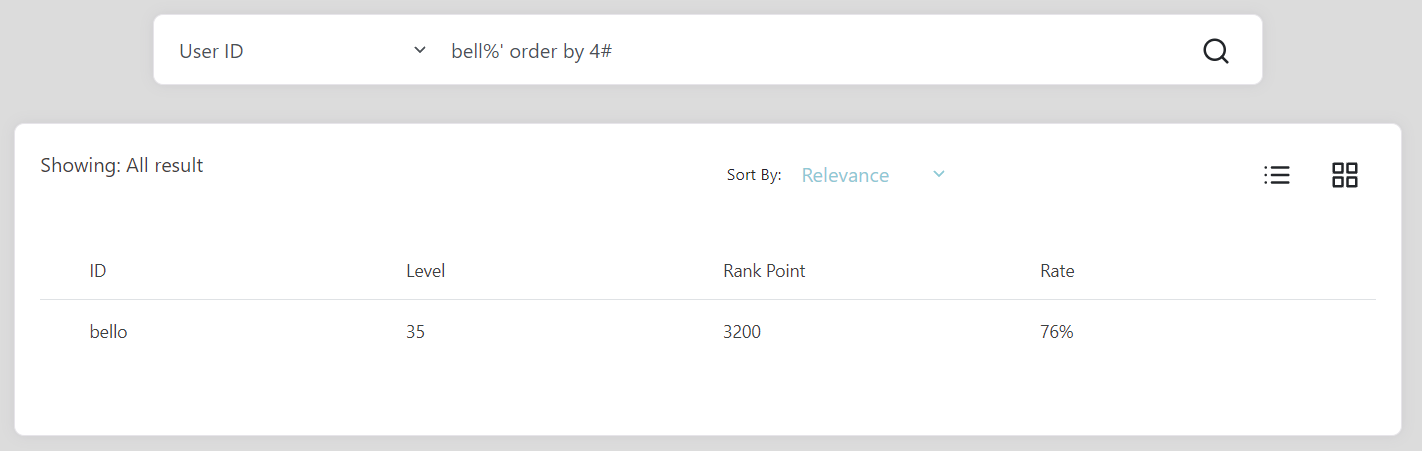Click empty space below the bello row
1422x451 pixels.
click(708, 395)
